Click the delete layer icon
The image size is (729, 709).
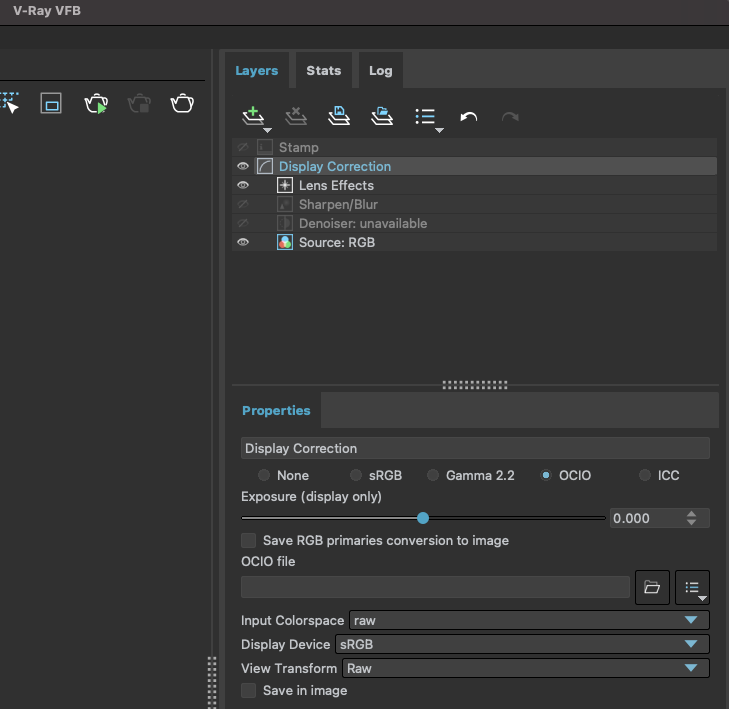coord(296,116)
